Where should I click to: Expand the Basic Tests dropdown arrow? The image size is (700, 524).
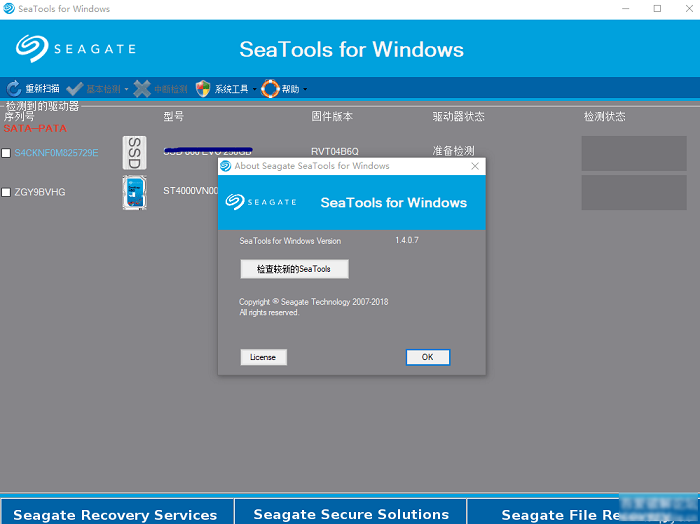click(x=126, y=89)
